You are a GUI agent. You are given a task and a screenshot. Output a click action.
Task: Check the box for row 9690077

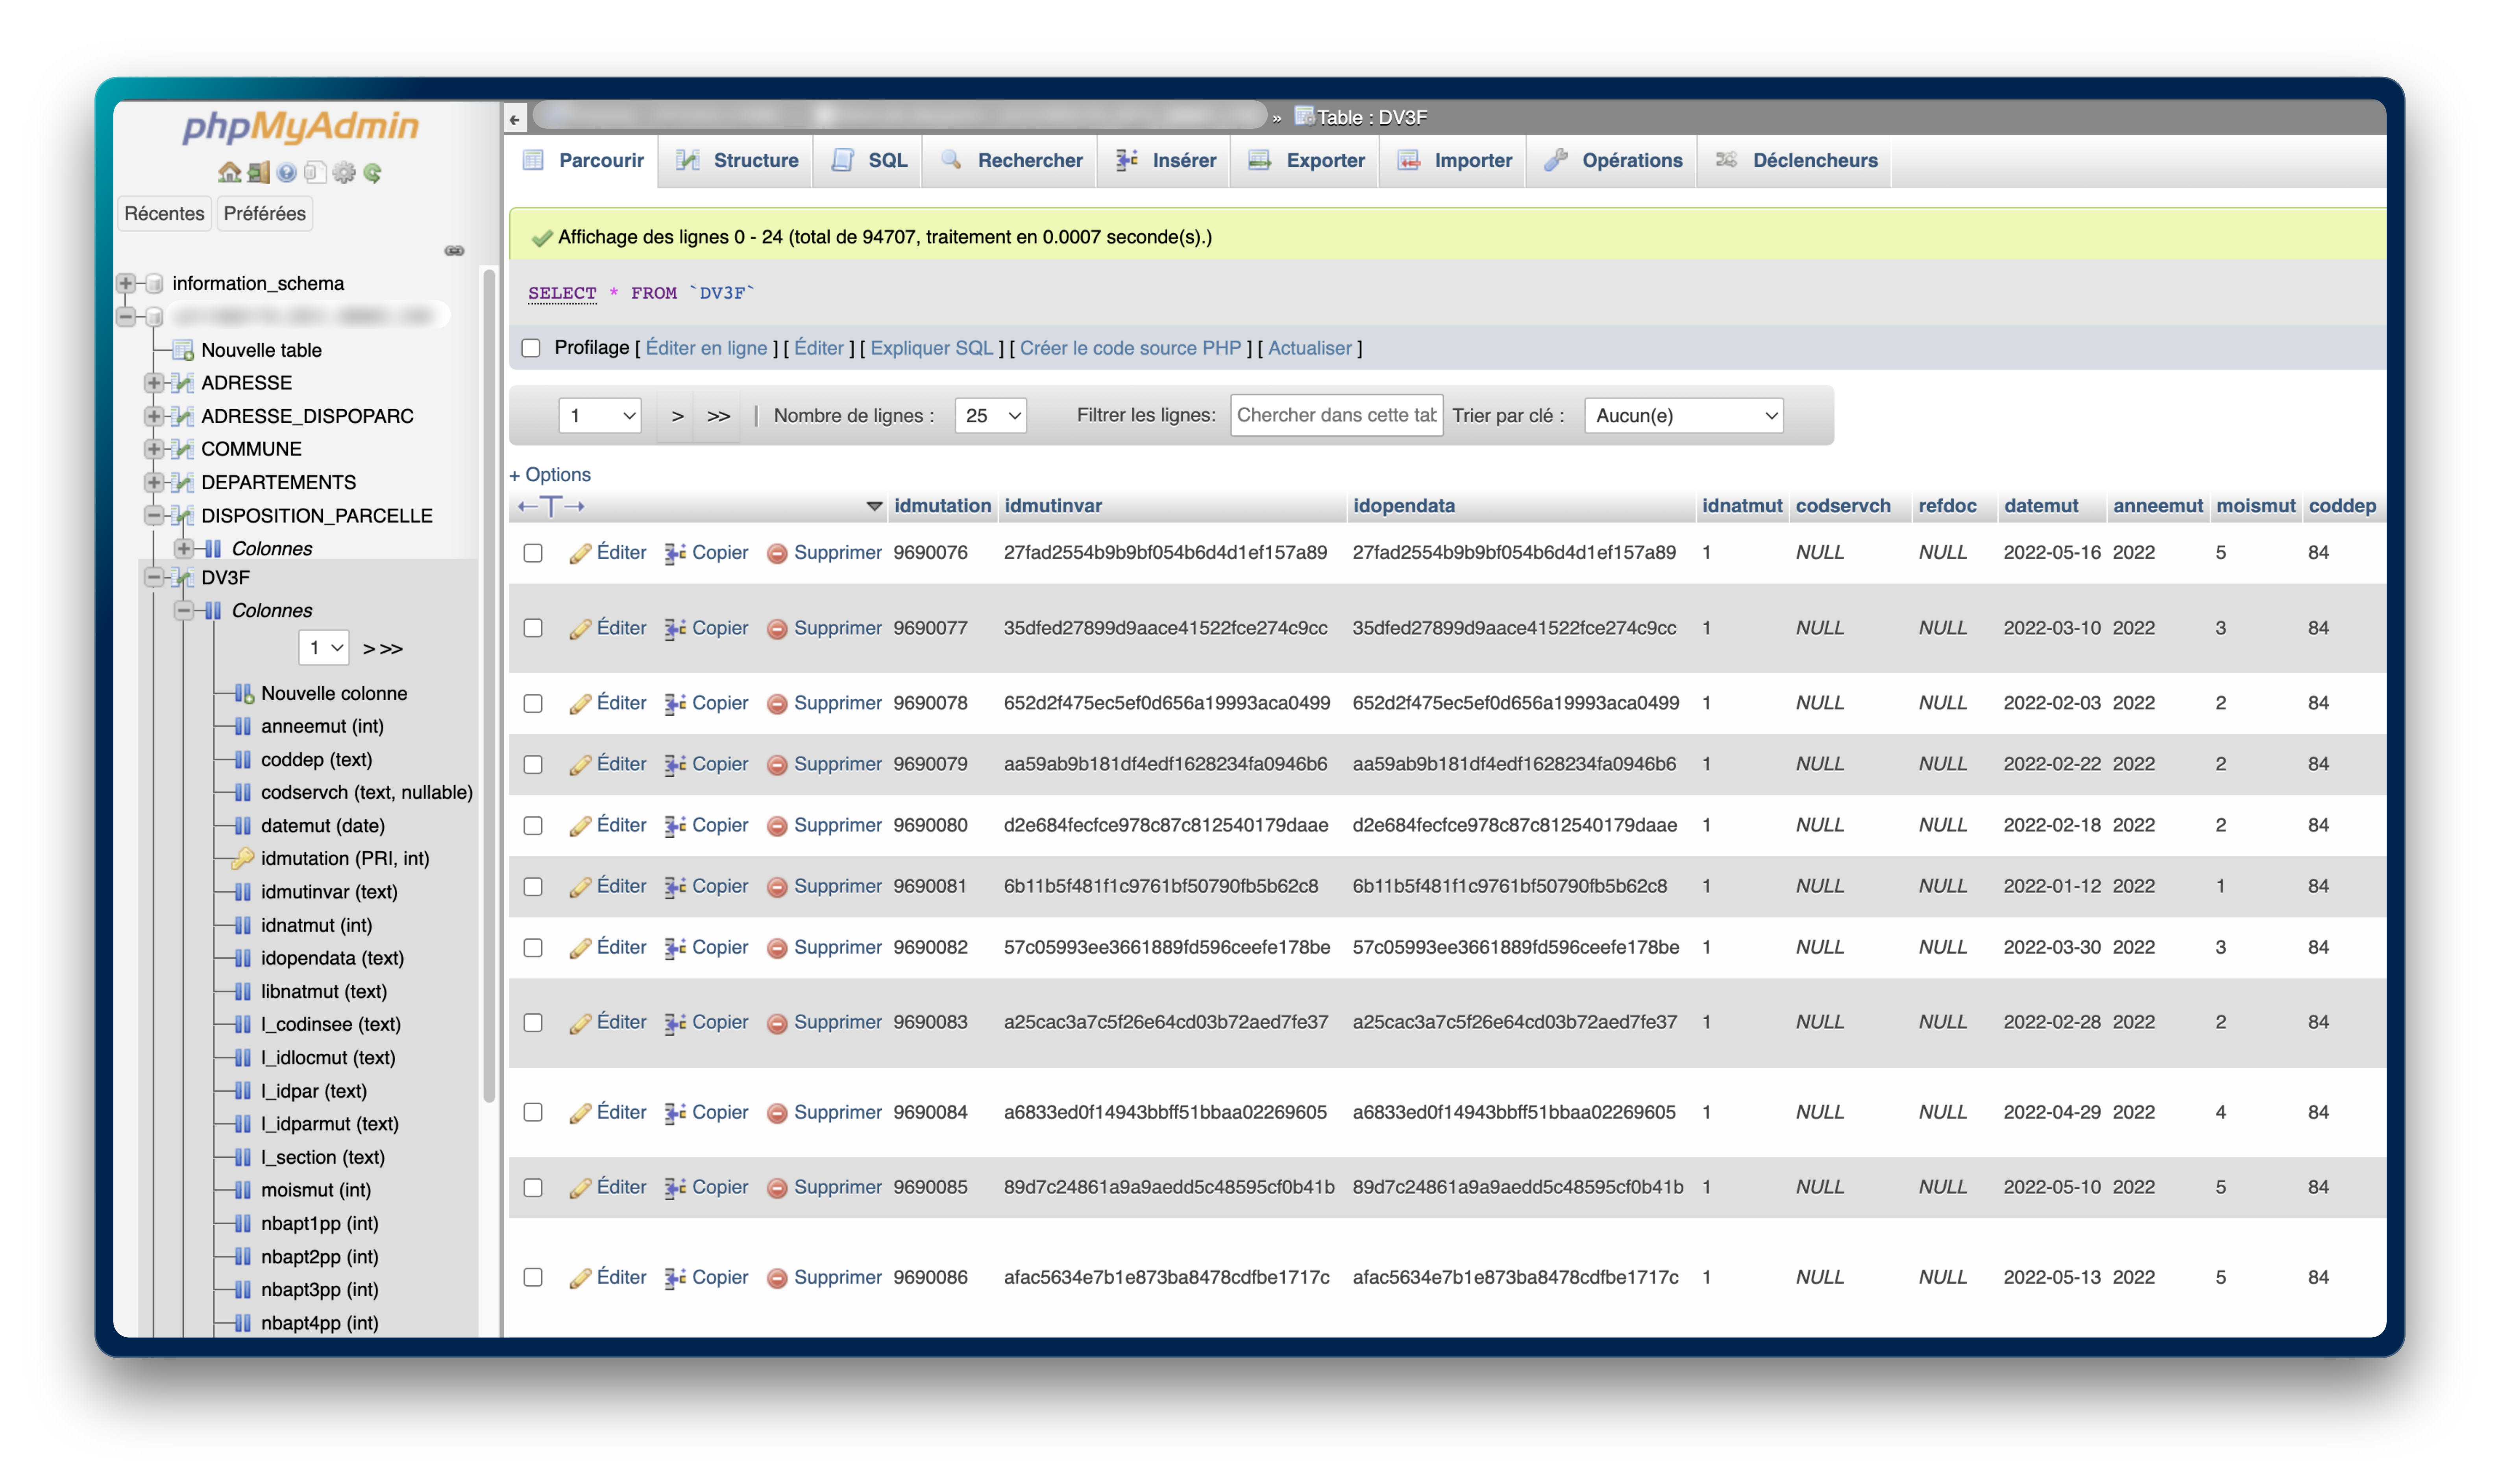pyautogui.click(x=533, y=628)
